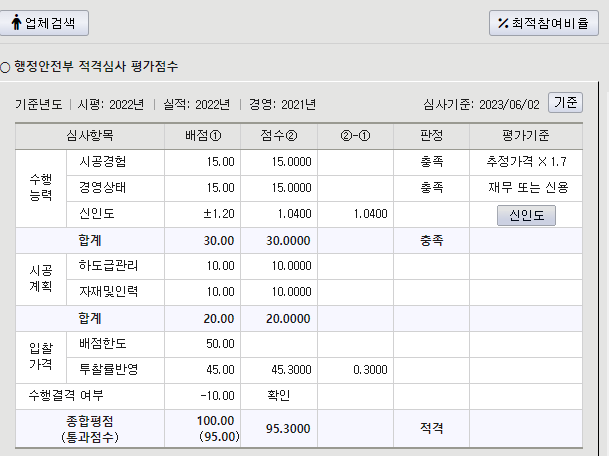This screenshot has width=609, height=456.
Task: Click the 20.0000 subtotal score
Action: click(x=288, y=319)
